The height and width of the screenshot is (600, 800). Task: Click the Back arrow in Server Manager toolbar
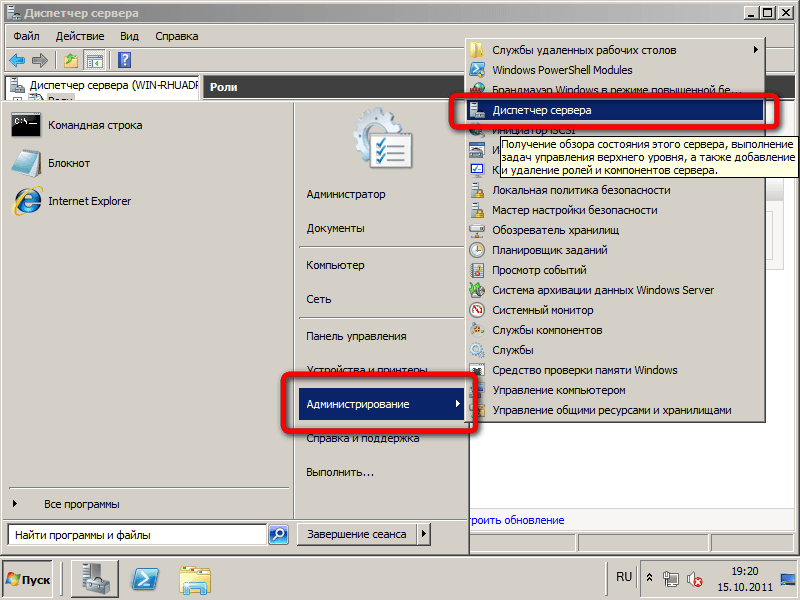[17, 61]
